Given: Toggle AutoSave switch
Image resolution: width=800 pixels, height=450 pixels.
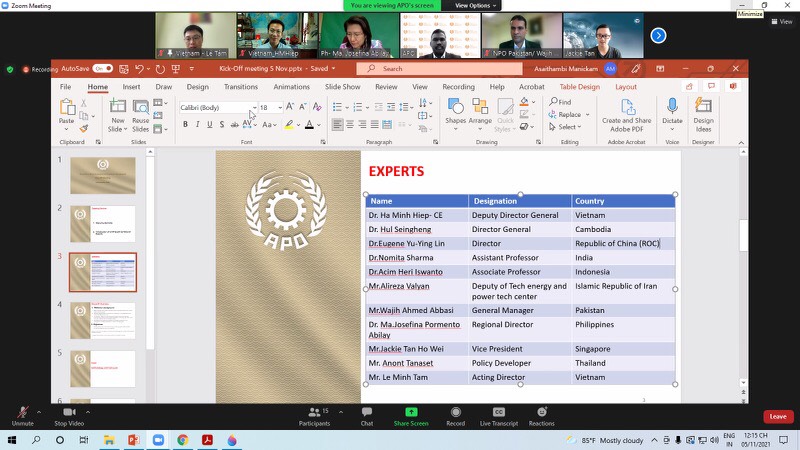Looking at the screenshot, I should 103,68.
